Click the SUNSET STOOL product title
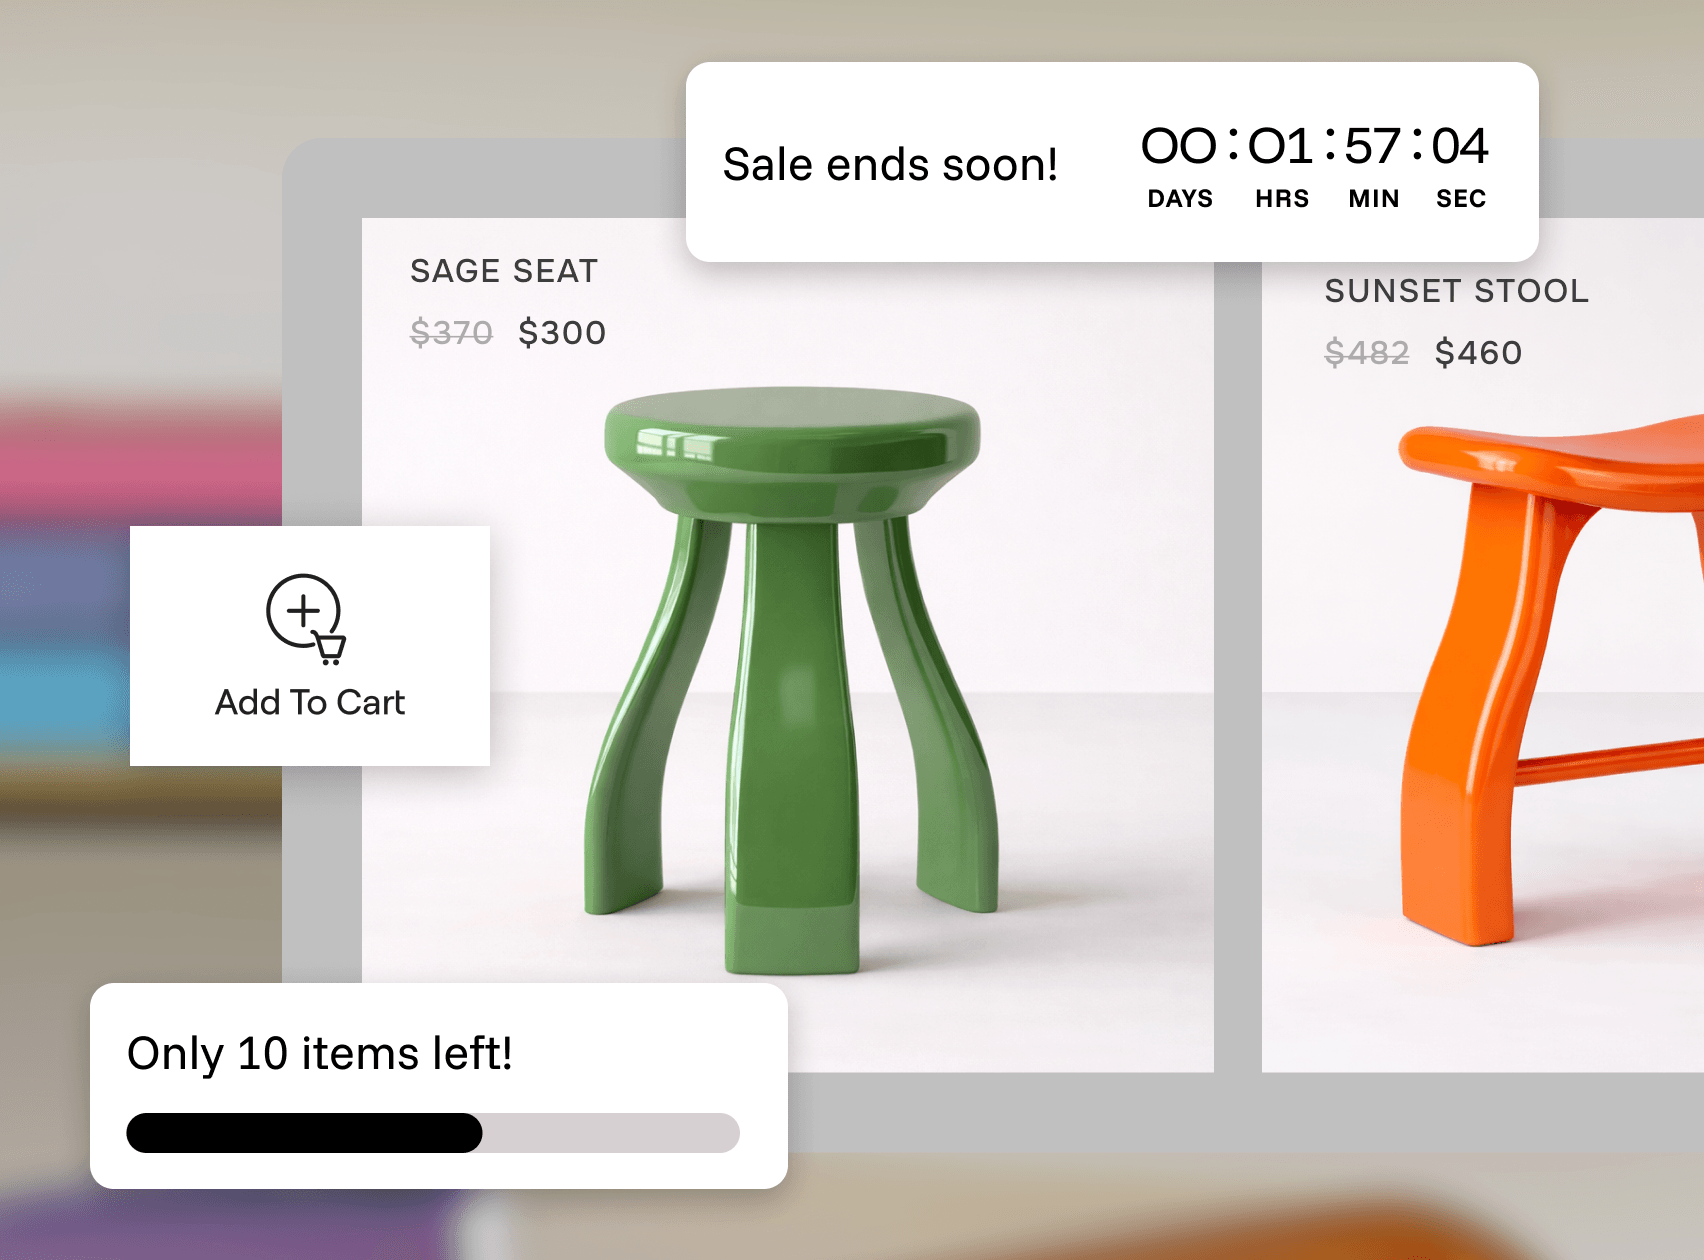 click(1457, 291)
